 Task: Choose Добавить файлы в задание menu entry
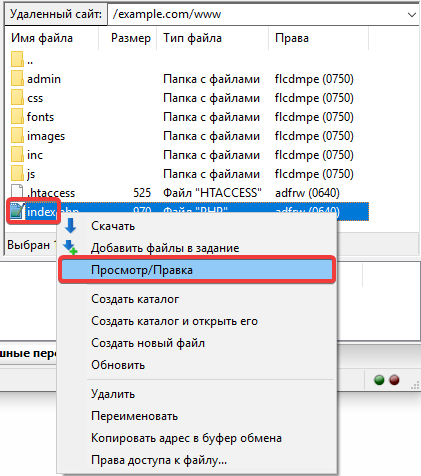(x=197, y=248)
